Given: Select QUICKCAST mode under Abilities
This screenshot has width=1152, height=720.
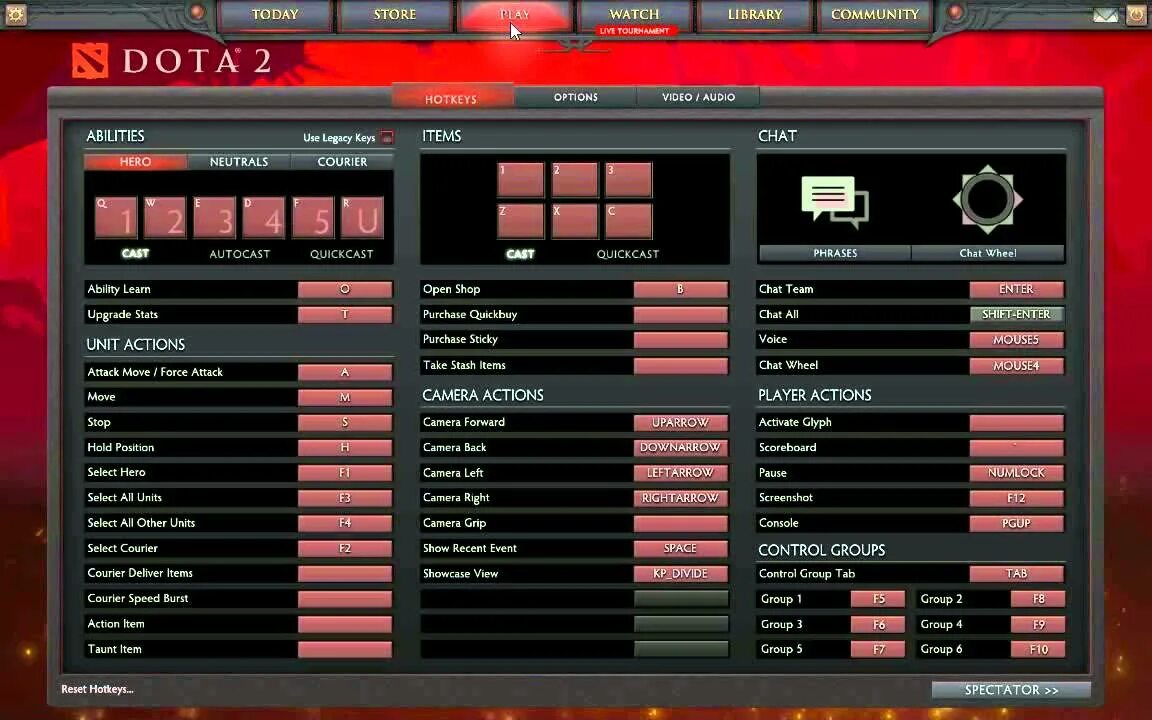Looking at the screenshot, I should click(342, 254).
